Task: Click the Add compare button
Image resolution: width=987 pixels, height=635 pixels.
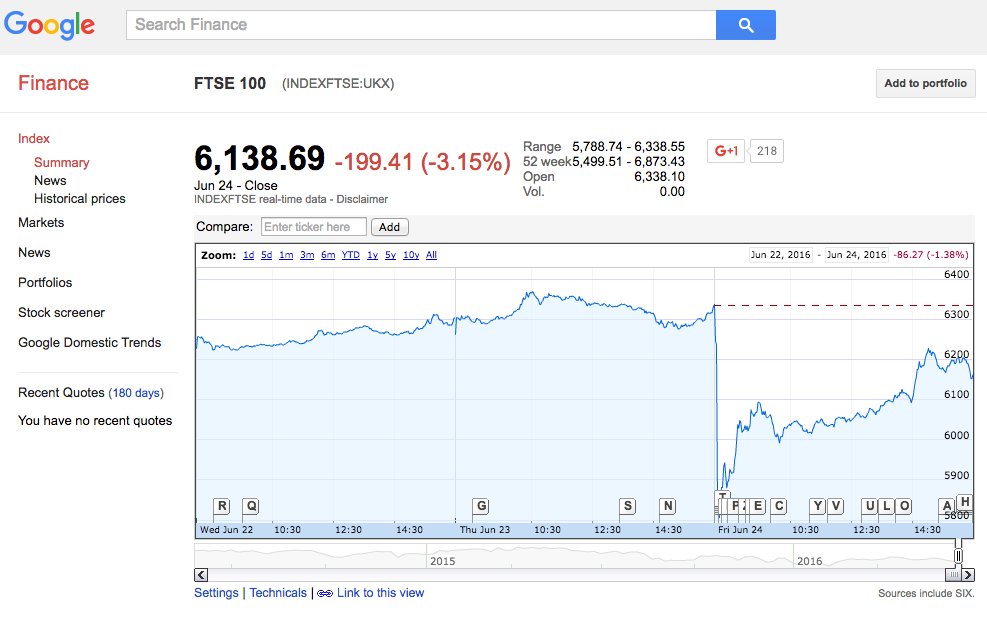Action: click(390, 227)
